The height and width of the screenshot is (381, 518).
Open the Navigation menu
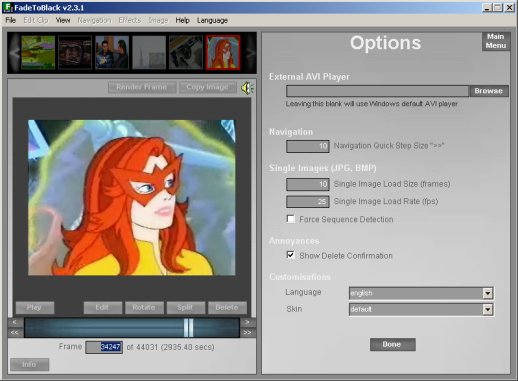[94, 20]
